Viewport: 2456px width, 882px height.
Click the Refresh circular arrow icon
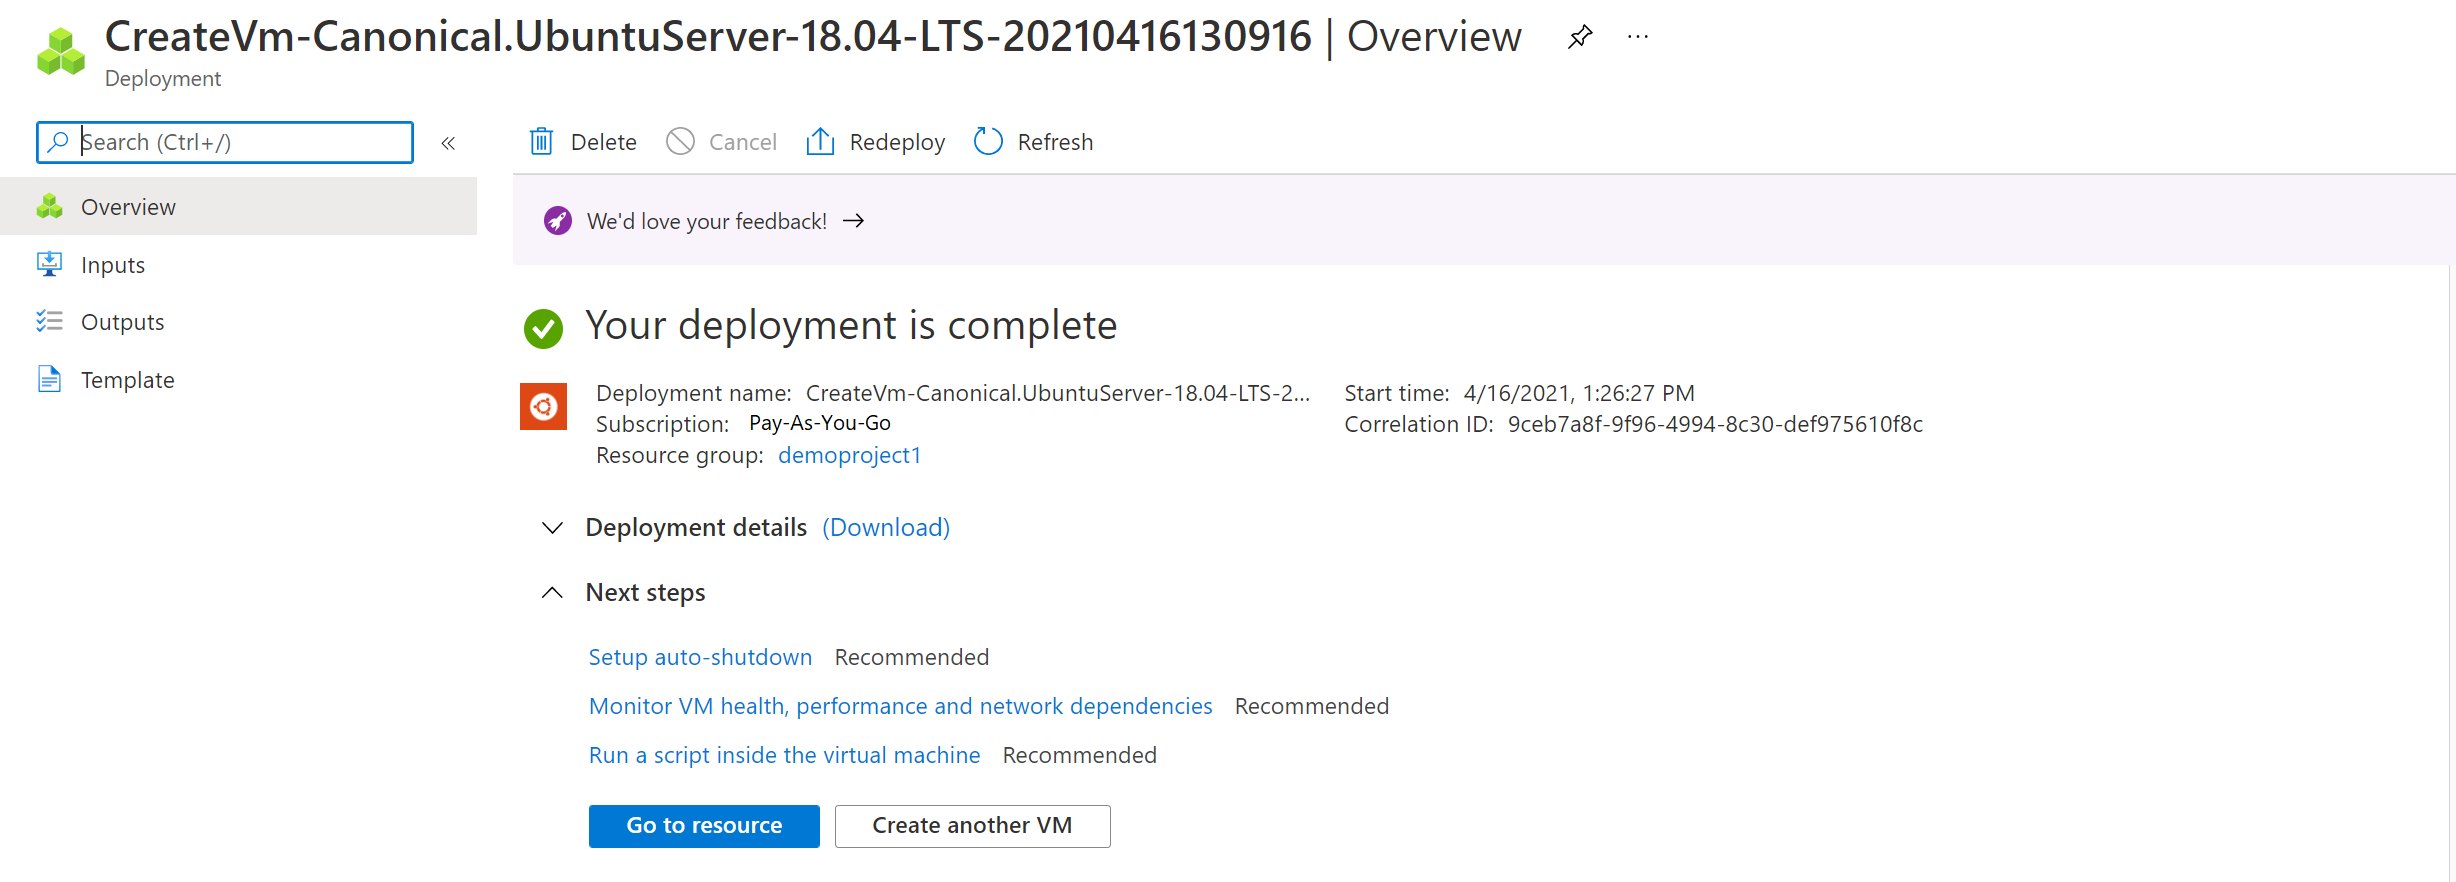click(x=988, y=141)
